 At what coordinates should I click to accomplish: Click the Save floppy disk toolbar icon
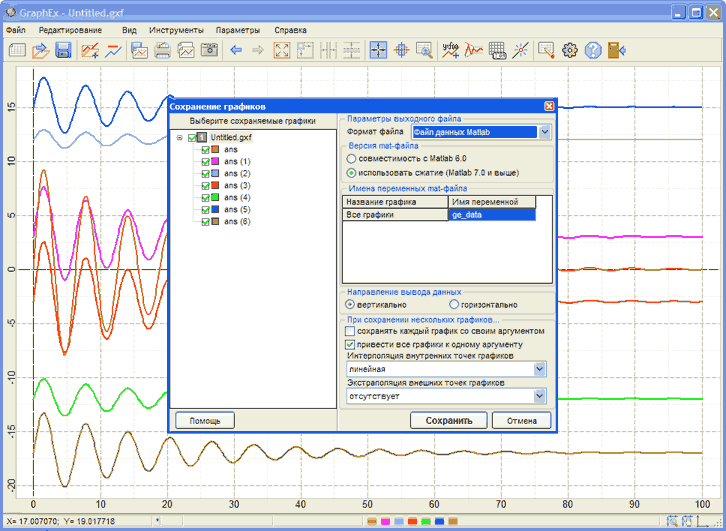click(x=63, y=50)
